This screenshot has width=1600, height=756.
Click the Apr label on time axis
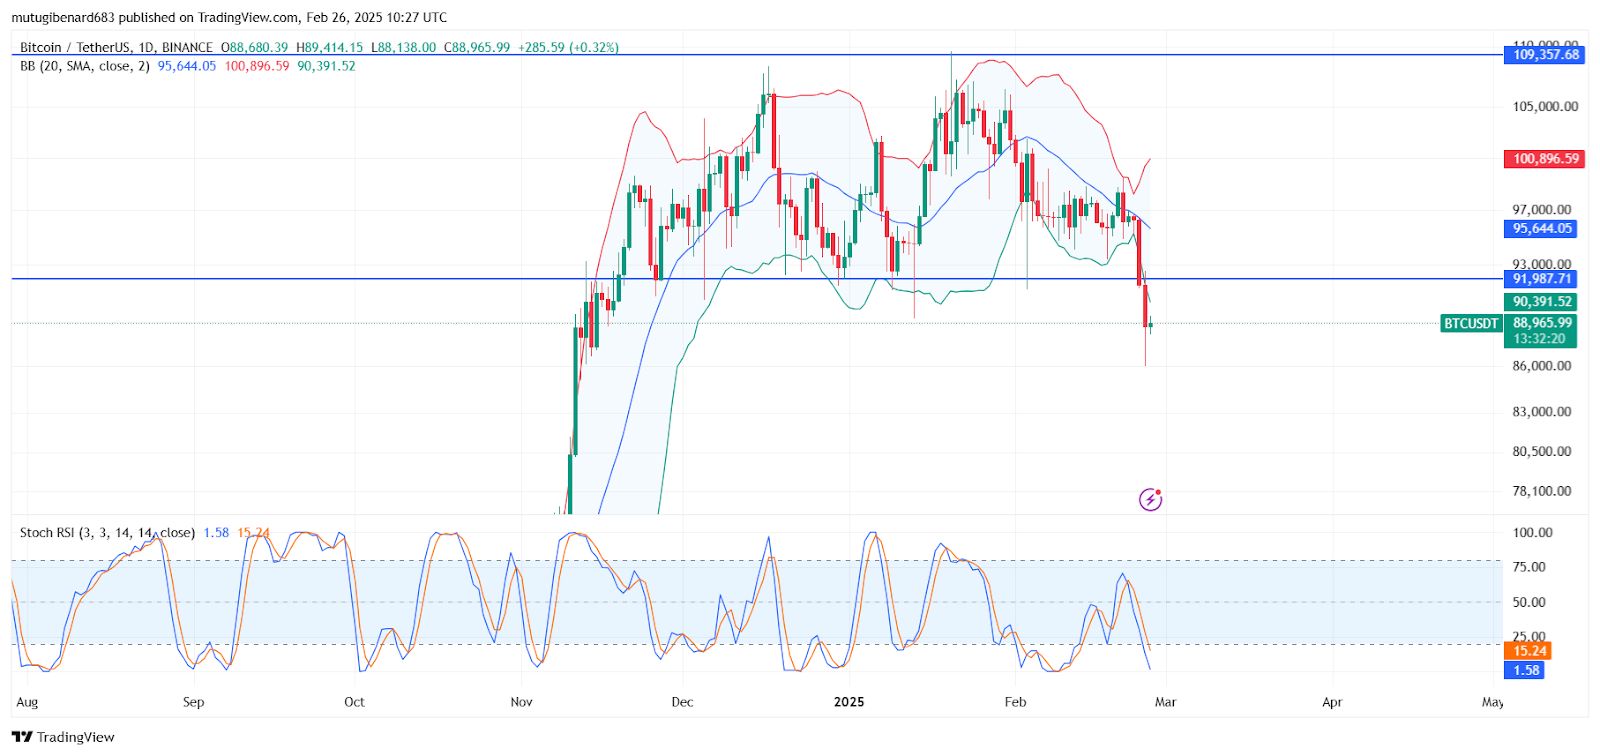pos(1332,702)
